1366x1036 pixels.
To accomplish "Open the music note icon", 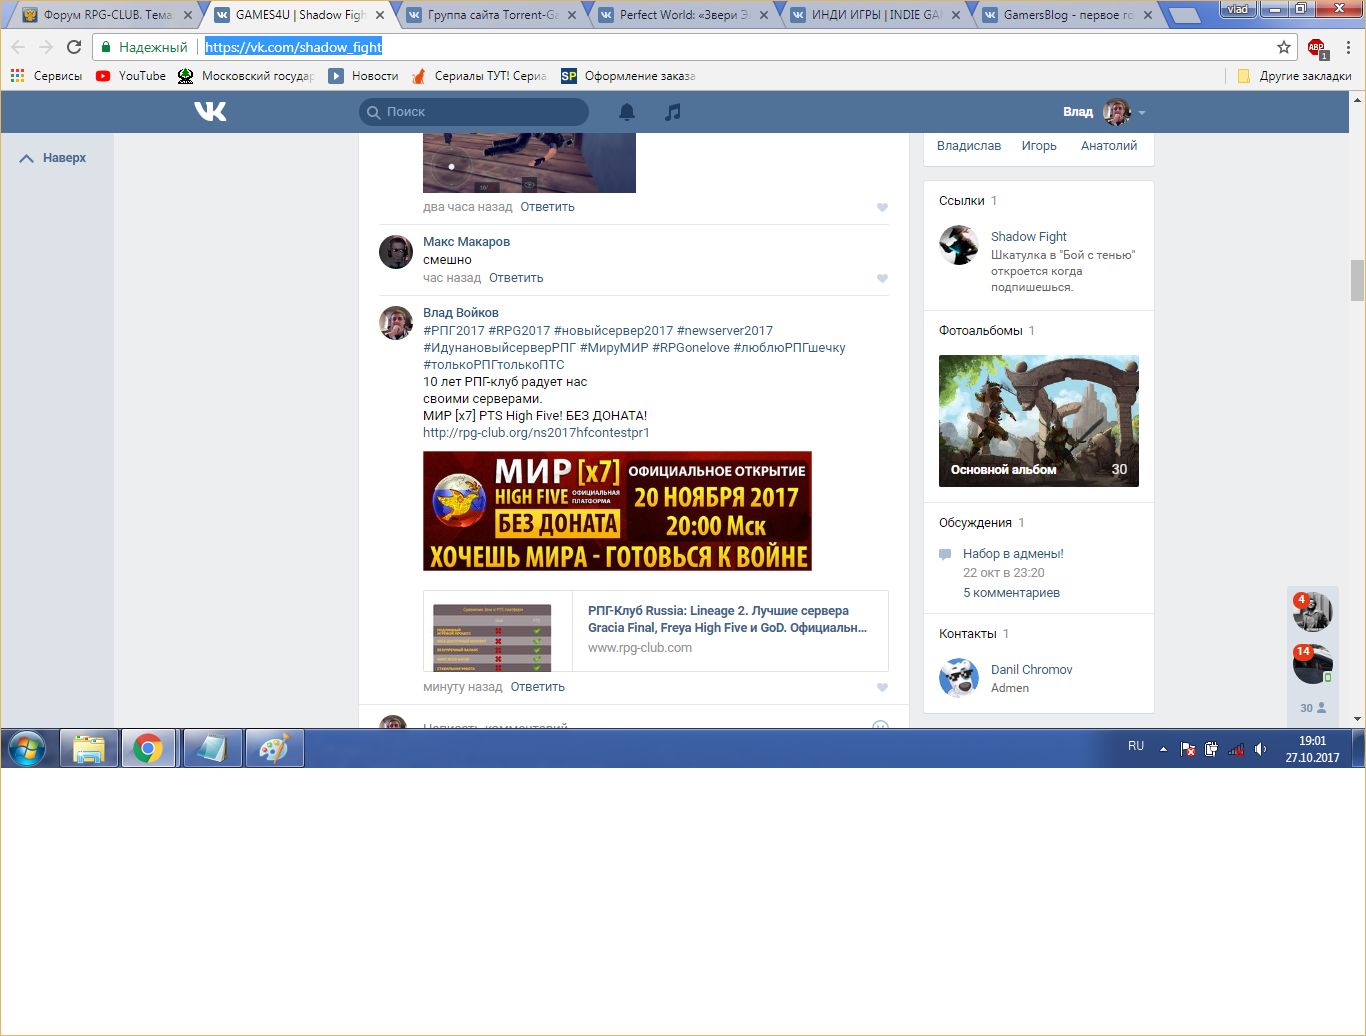I will pos(673,112).
